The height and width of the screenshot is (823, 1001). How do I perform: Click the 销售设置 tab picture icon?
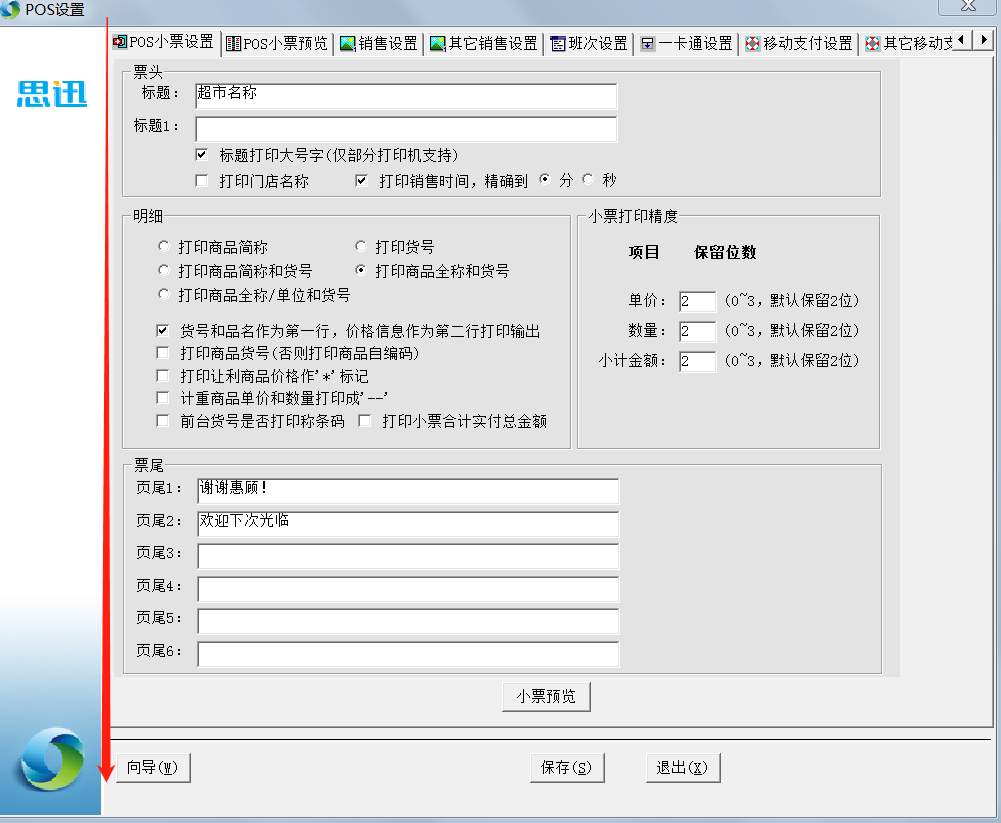[x=348, y=44]
